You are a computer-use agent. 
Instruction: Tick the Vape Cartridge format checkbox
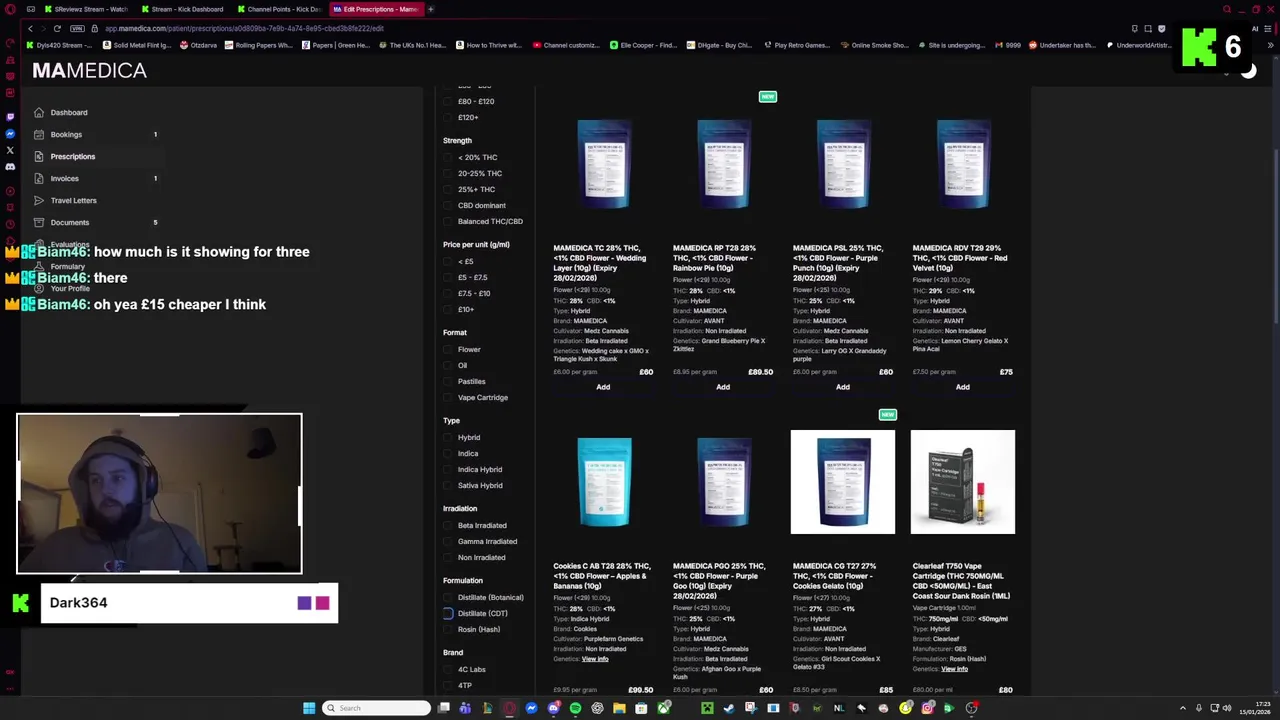(448, 397)
